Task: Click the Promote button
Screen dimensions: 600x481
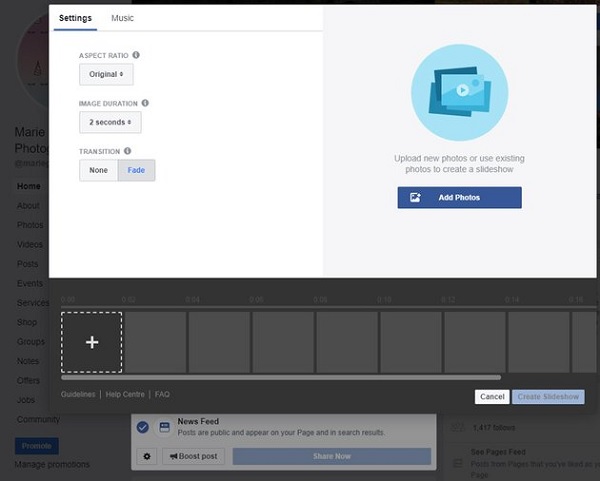Action: coord(37,446)
